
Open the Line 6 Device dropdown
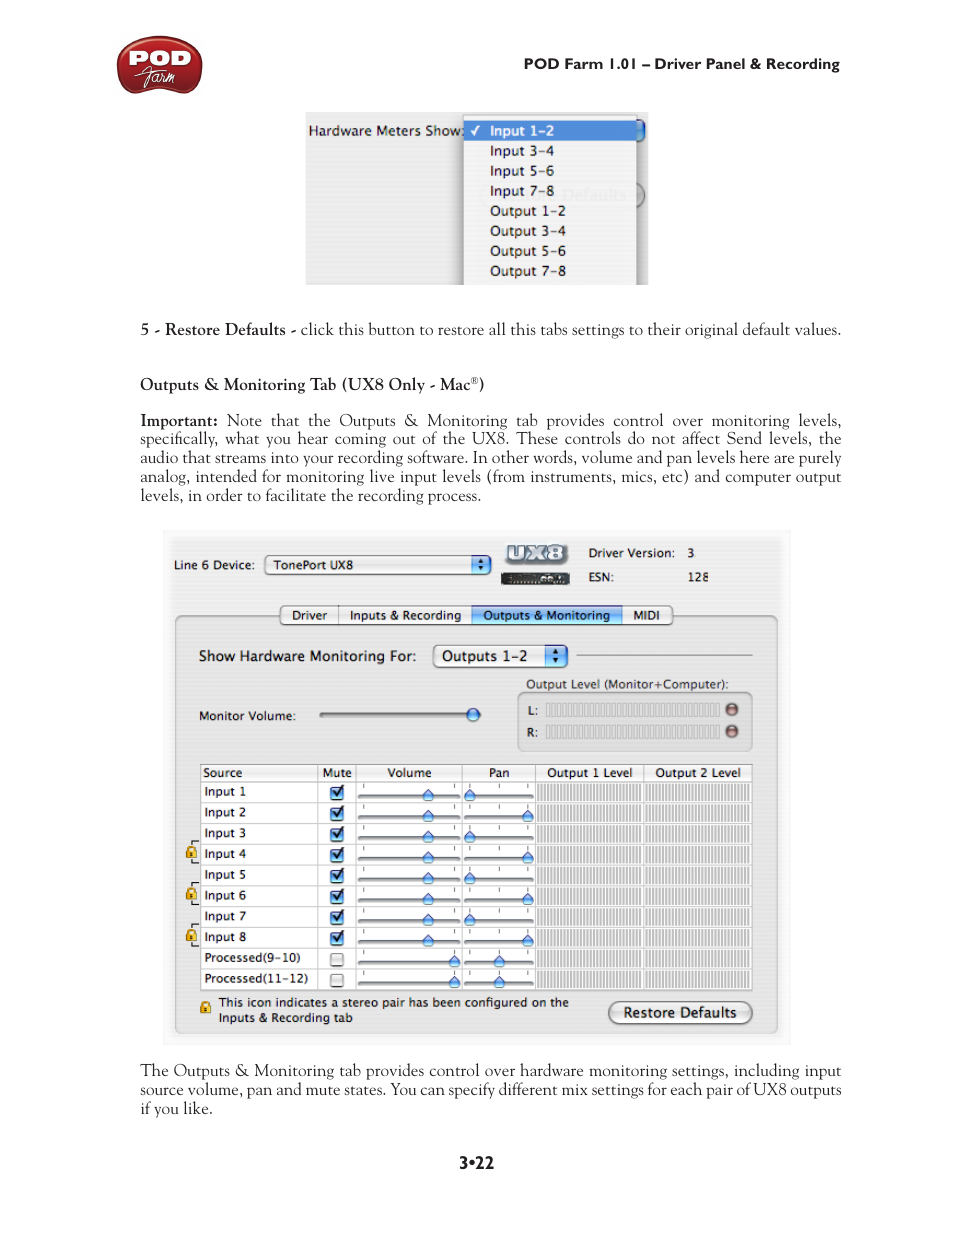(x=378, y=565)
